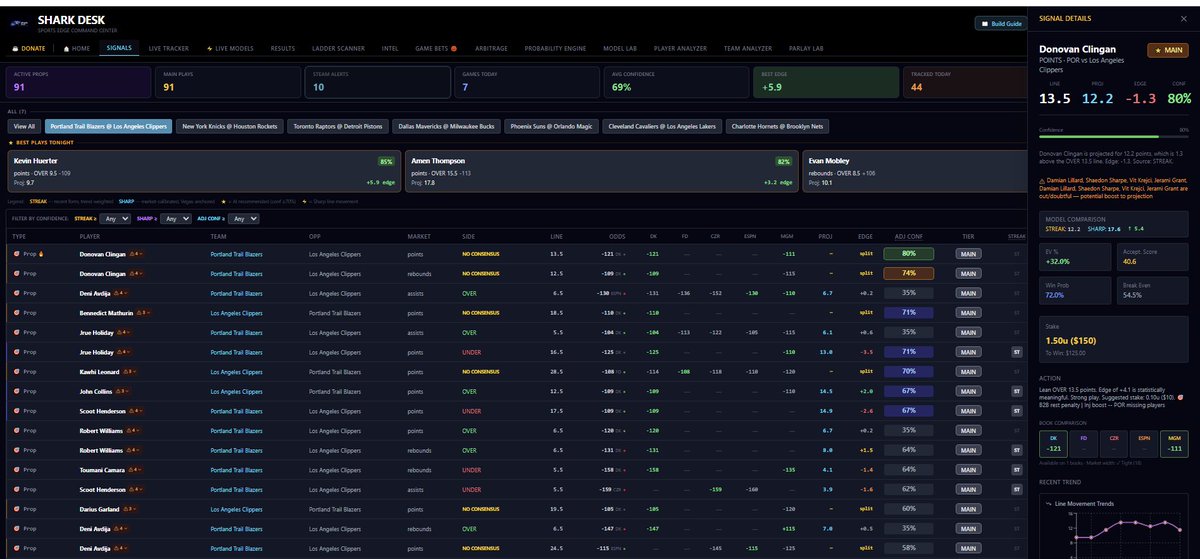Open the Donate tab
The width and height of the screenshot is (1200, 559).
click(28, 48)
